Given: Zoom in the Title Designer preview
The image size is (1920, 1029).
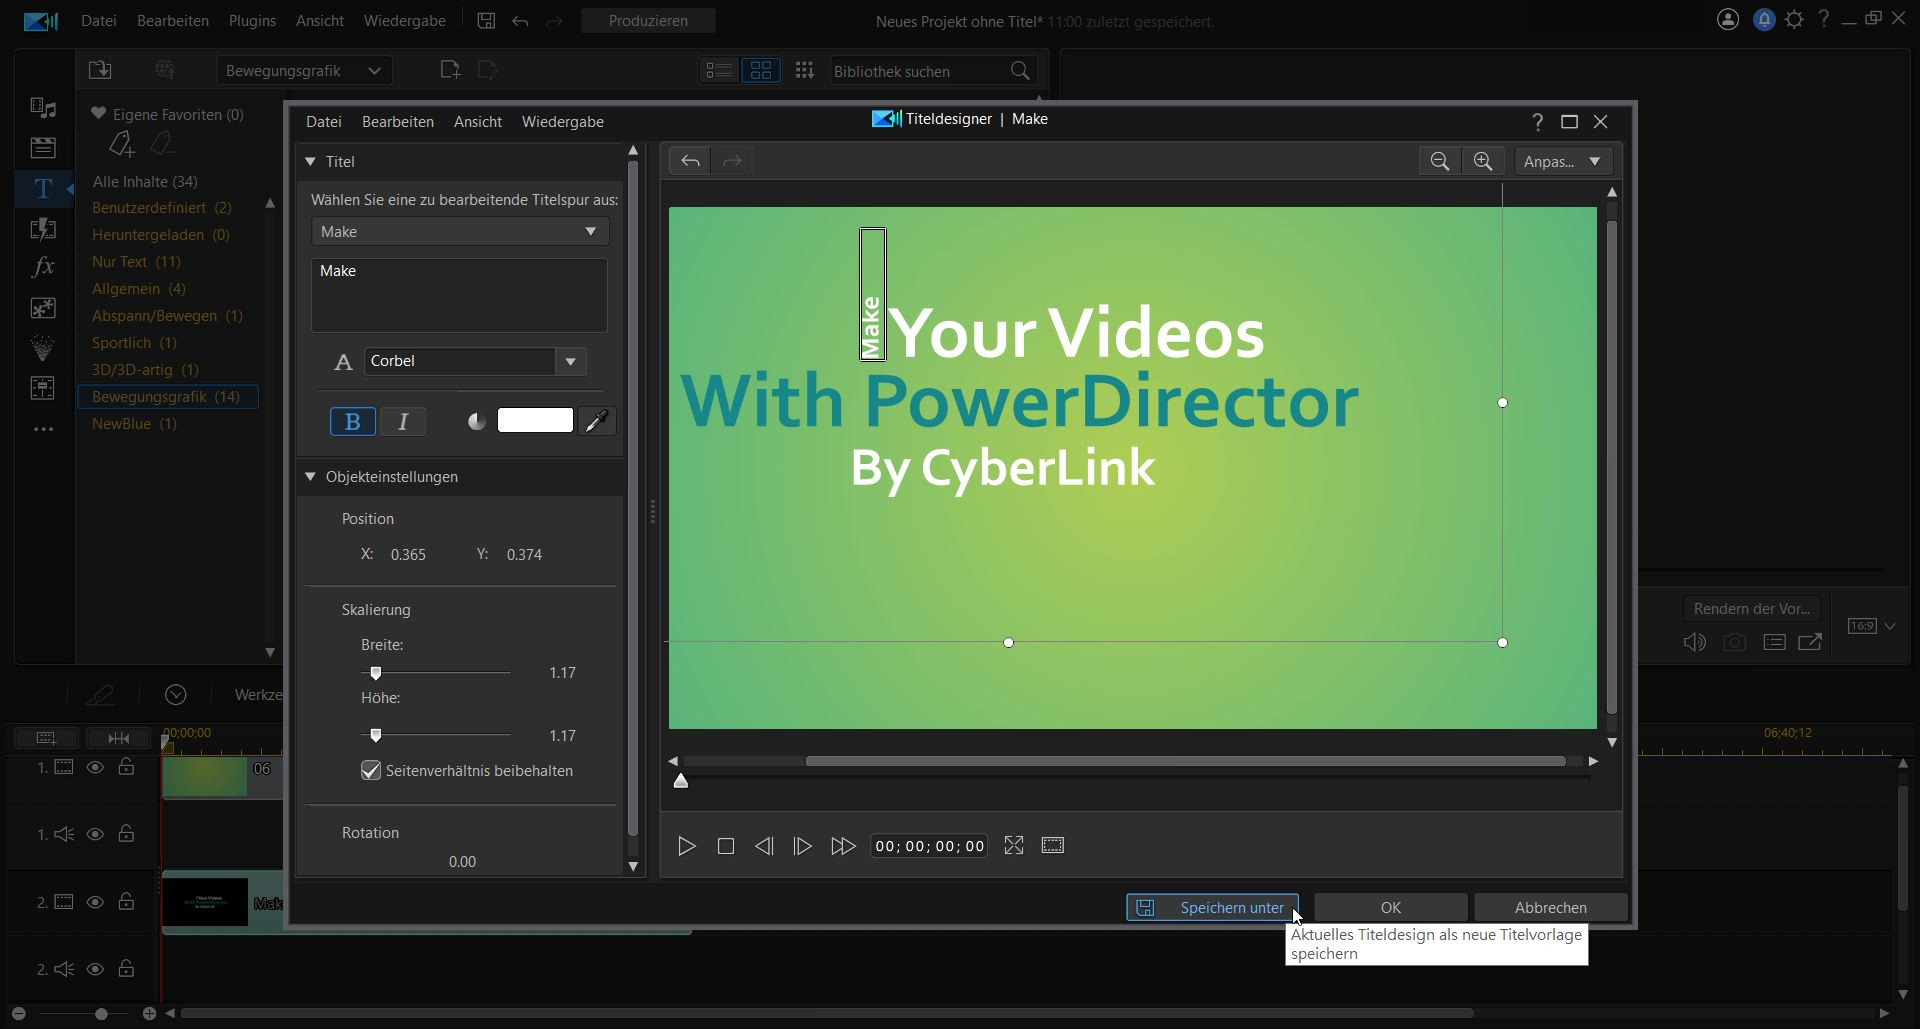Looking at the screenshot, I should point(1483,161).
